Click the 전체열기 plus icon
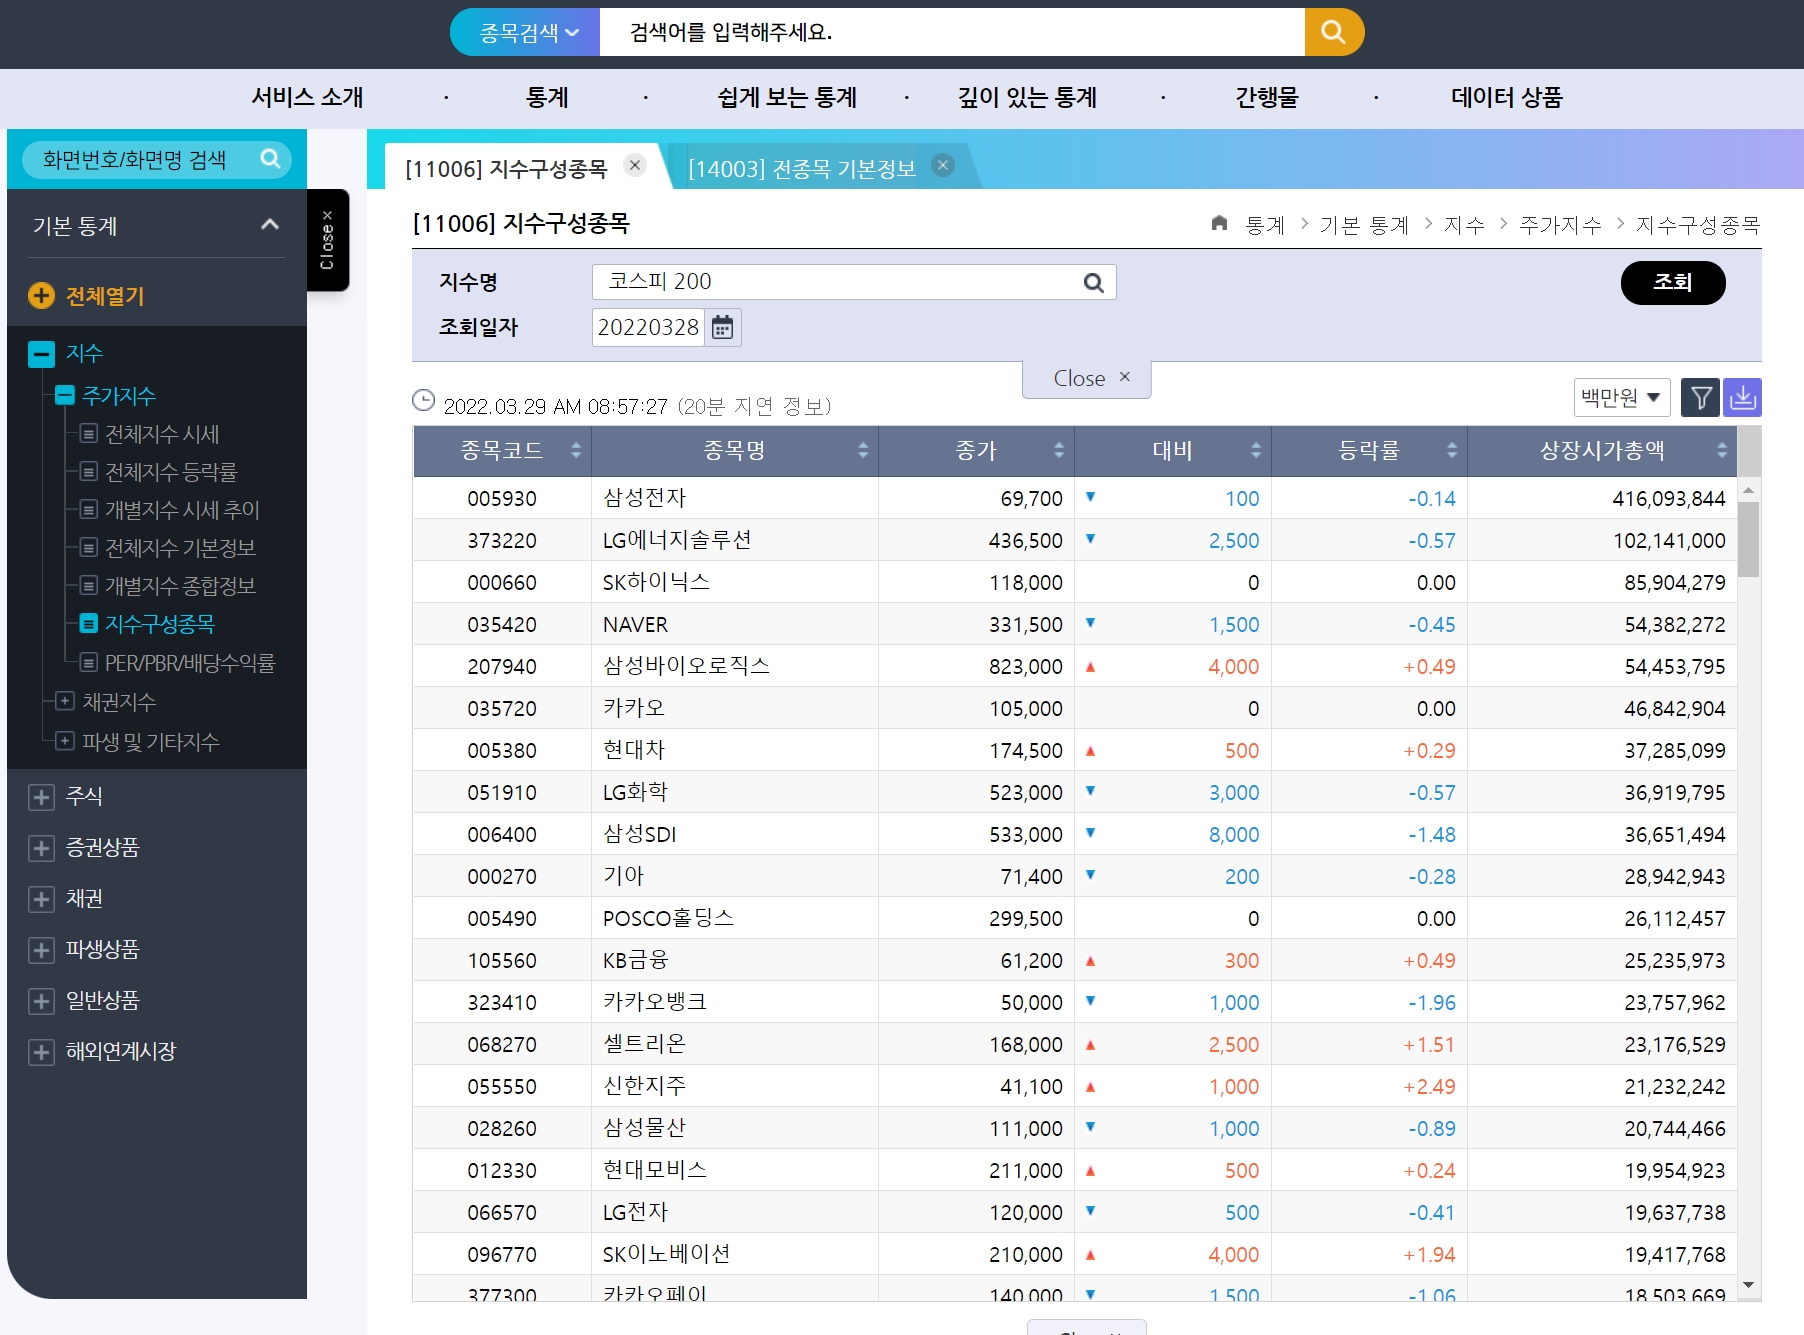 [41, 295]
